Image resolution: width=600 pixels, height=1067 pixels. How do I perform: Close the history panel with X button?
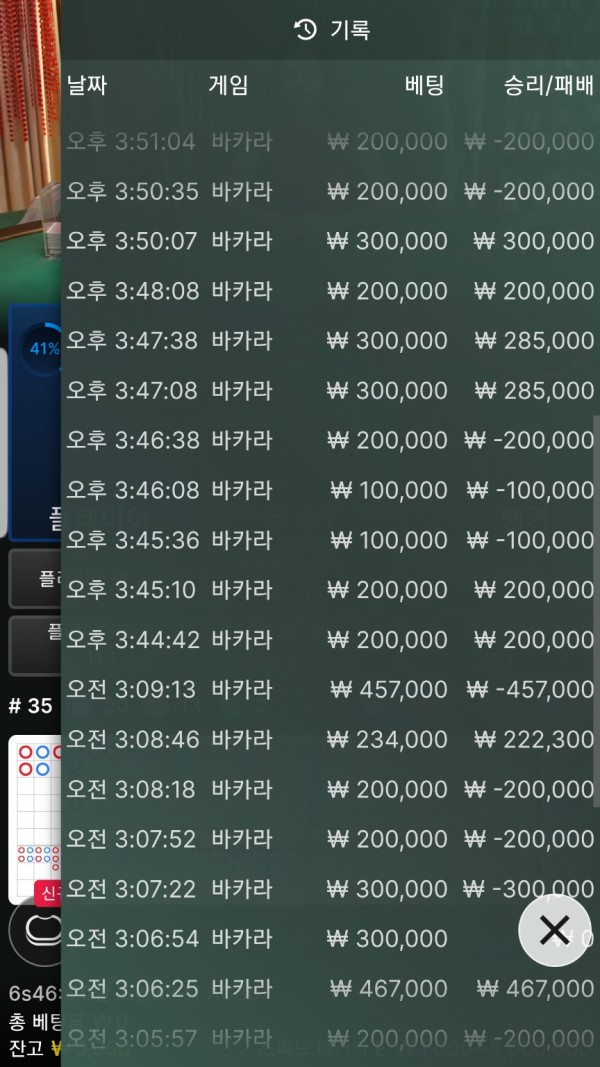click(553, 930)
